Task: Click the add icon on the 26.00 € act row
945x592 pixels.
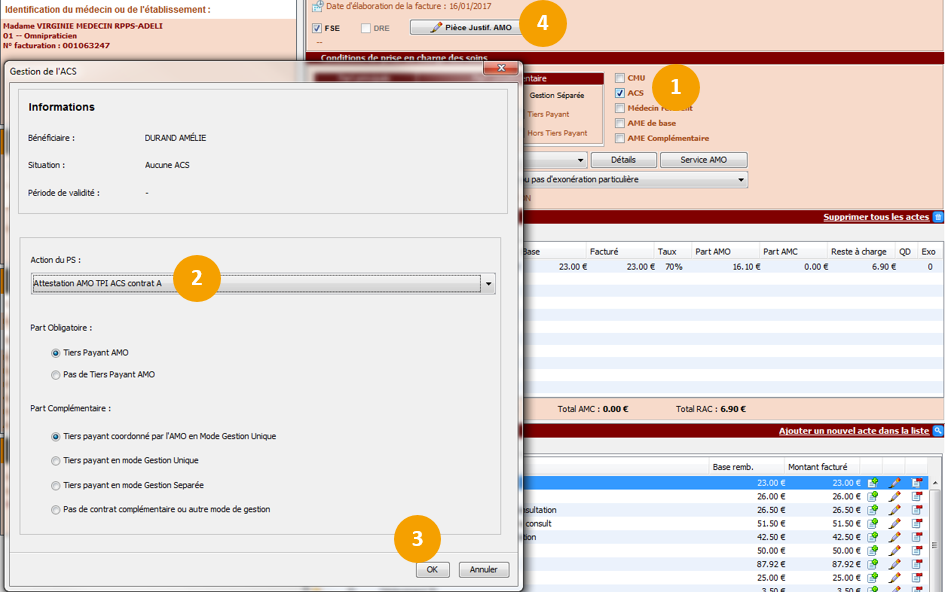Action: [x=872, y=496]
